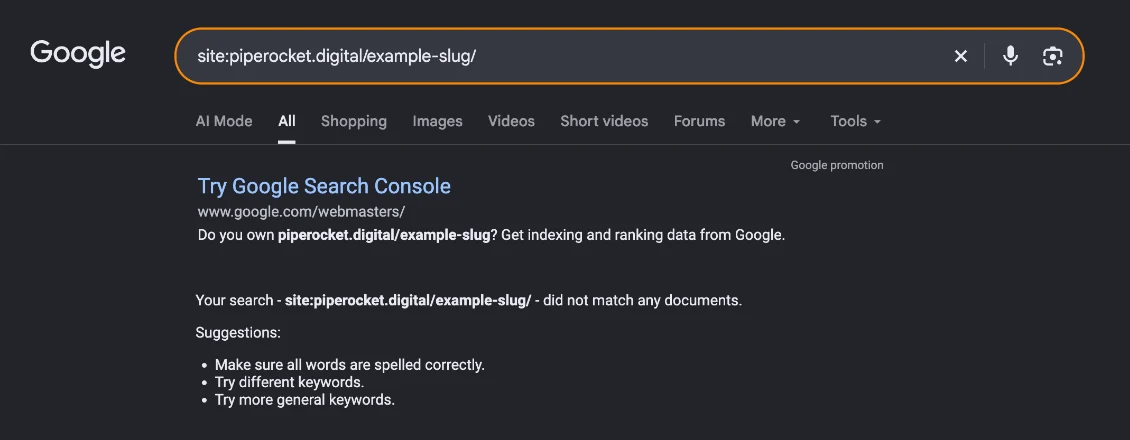
Task: Expand the Tools dropdown
Action: [855, 121]
